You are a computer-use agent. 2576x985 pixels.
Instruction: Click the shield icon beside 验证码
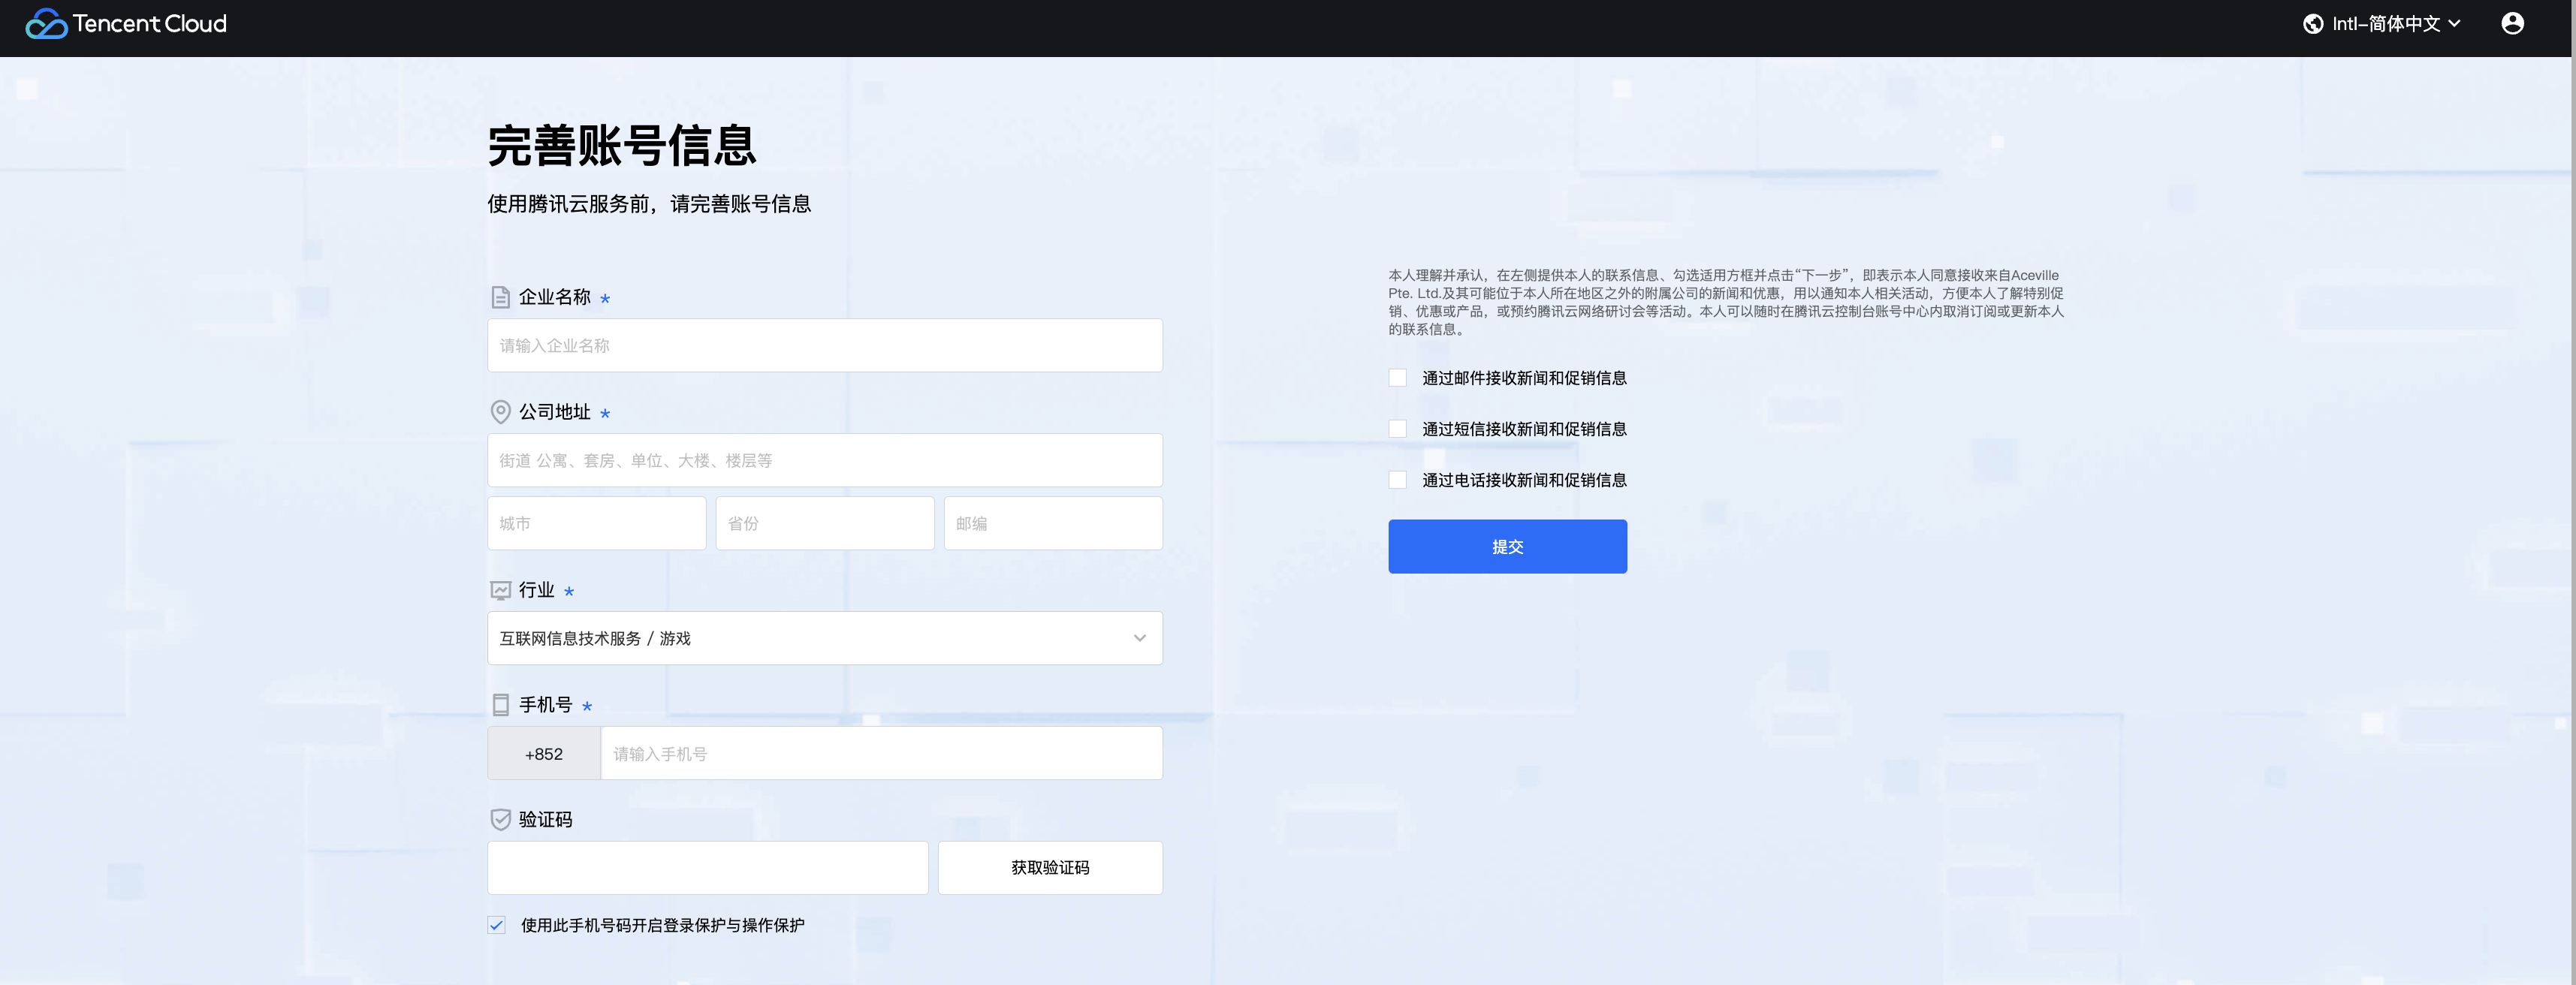[500, 820]
